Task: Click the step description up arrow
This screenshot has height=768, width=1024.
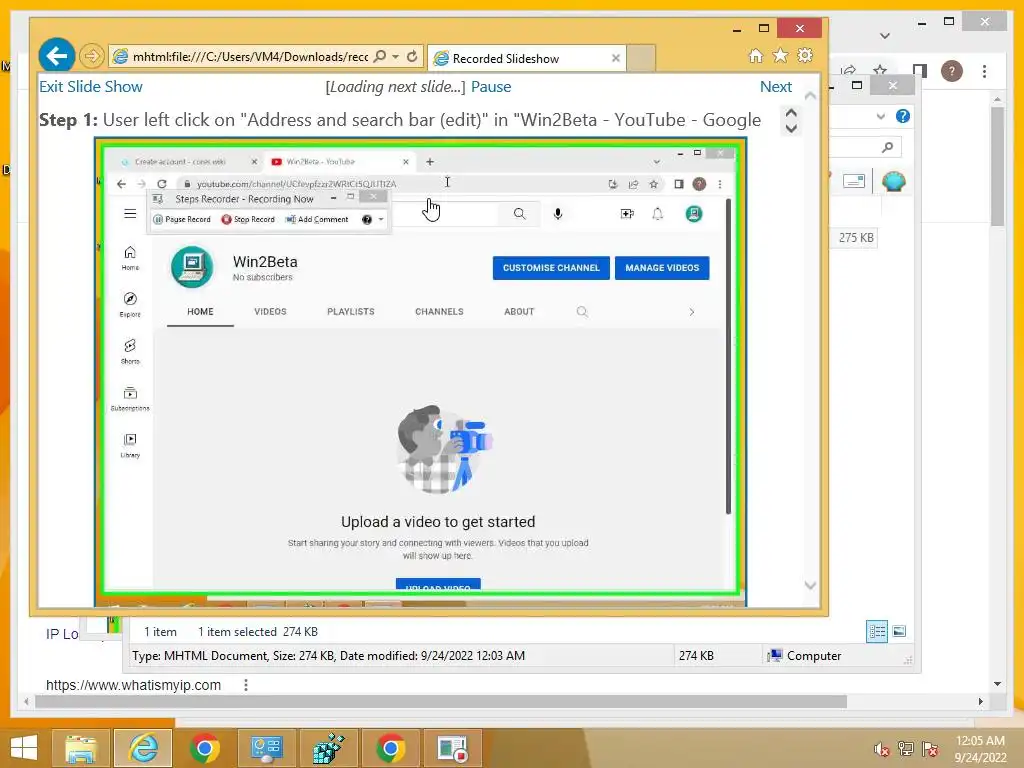Action: pos(791,113)
